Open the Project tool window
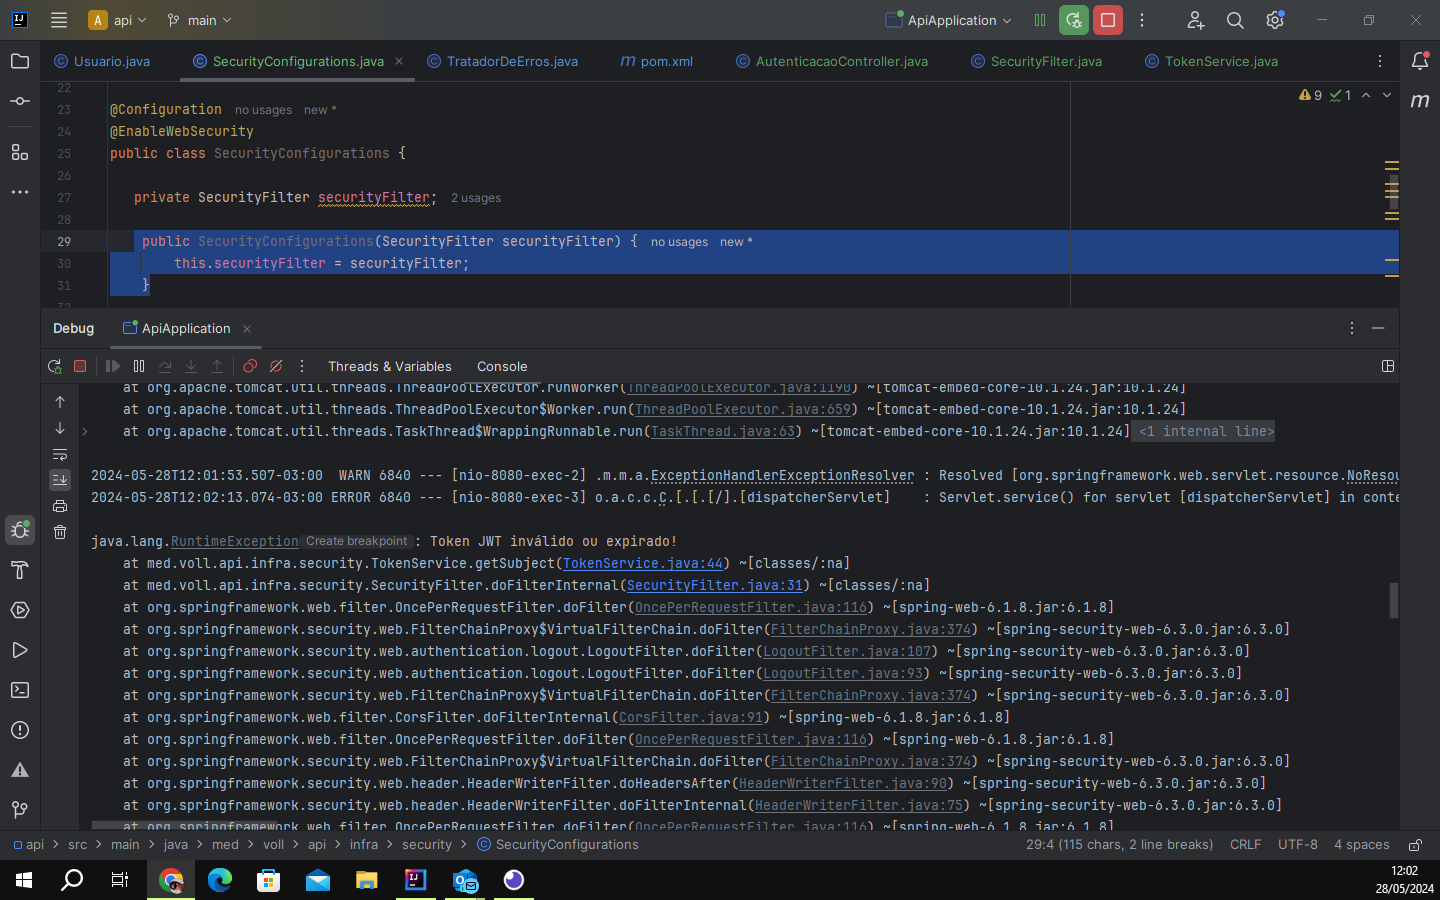The height and width of the screenshot is (900, 1440). click(x=20, y=62)
